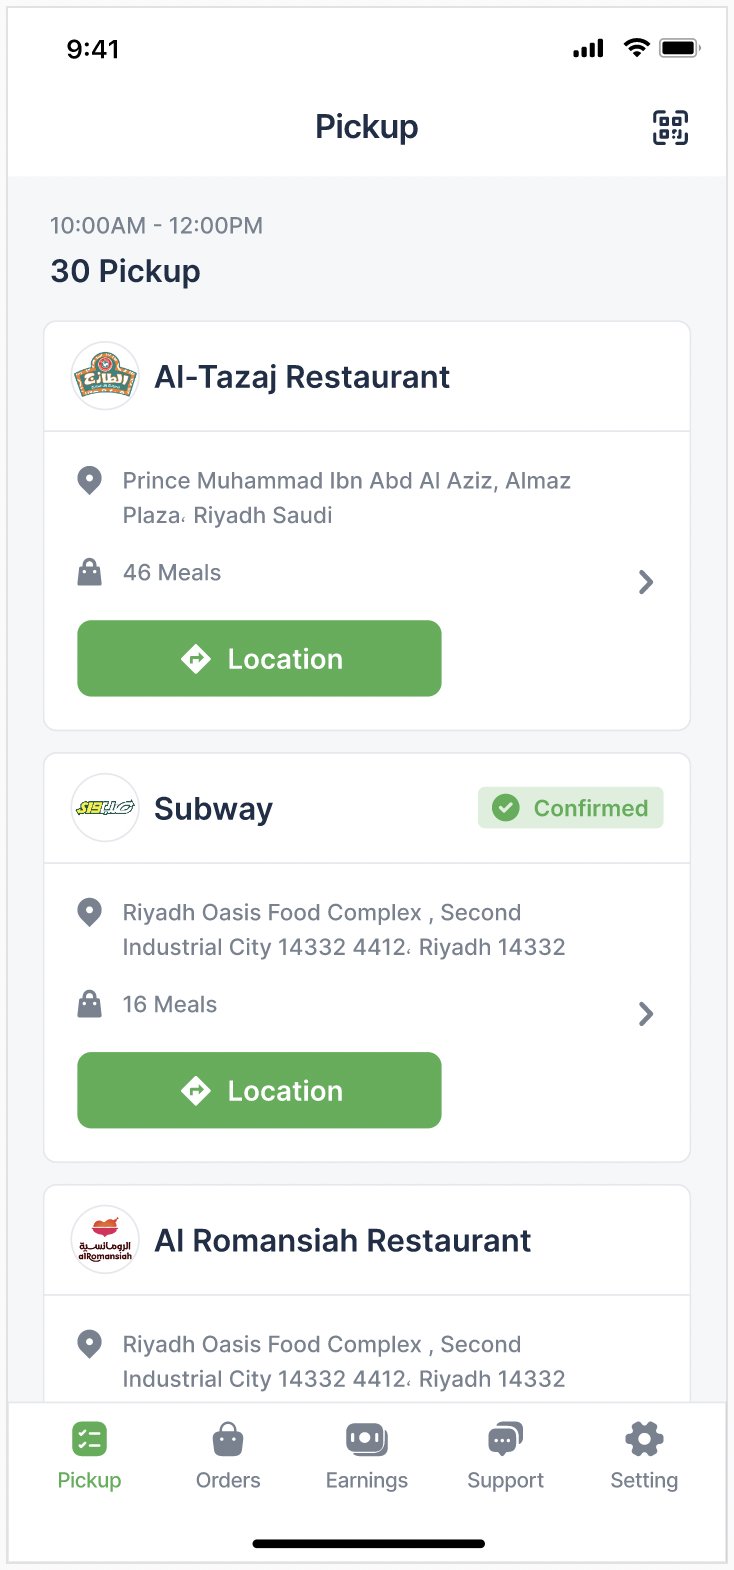
Task: Click the bag icon beside 46 Meals
Action: point(90,573)
